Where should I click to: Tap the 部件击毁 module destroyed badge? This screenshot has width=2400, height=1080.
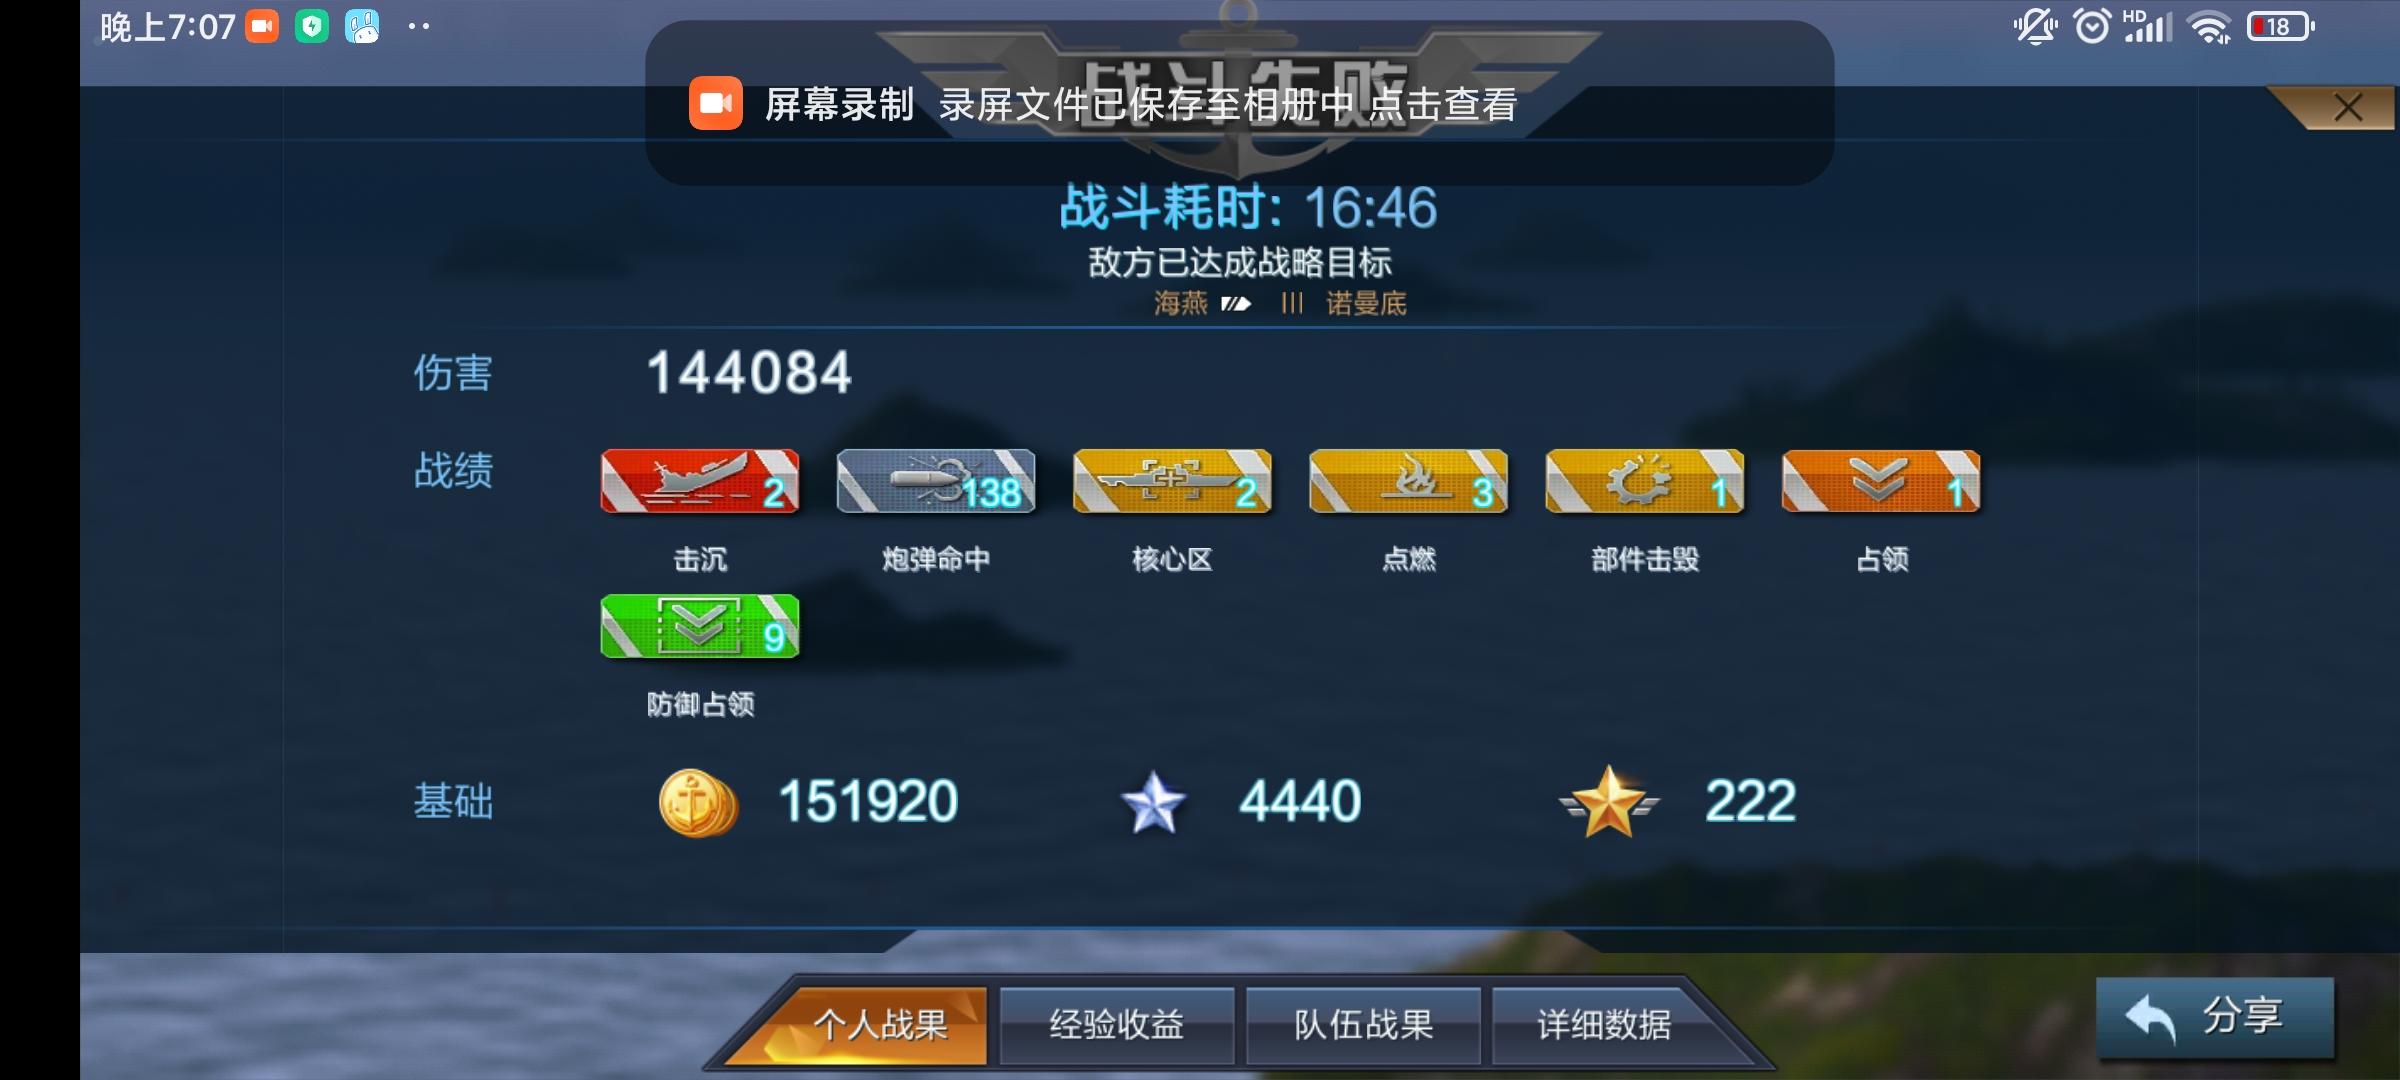(1645, 481)
